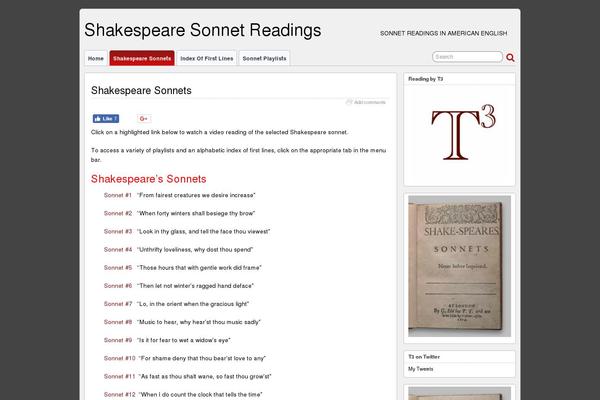This screenshot has height=400, width=600.
Task: Open the Sonnet #3 link
Action: [118, 231]
